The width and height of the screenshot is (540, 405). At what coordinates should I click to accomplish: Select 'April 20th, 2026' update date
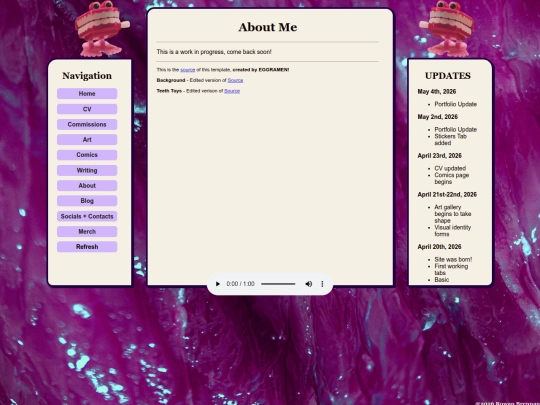point(439,247)
